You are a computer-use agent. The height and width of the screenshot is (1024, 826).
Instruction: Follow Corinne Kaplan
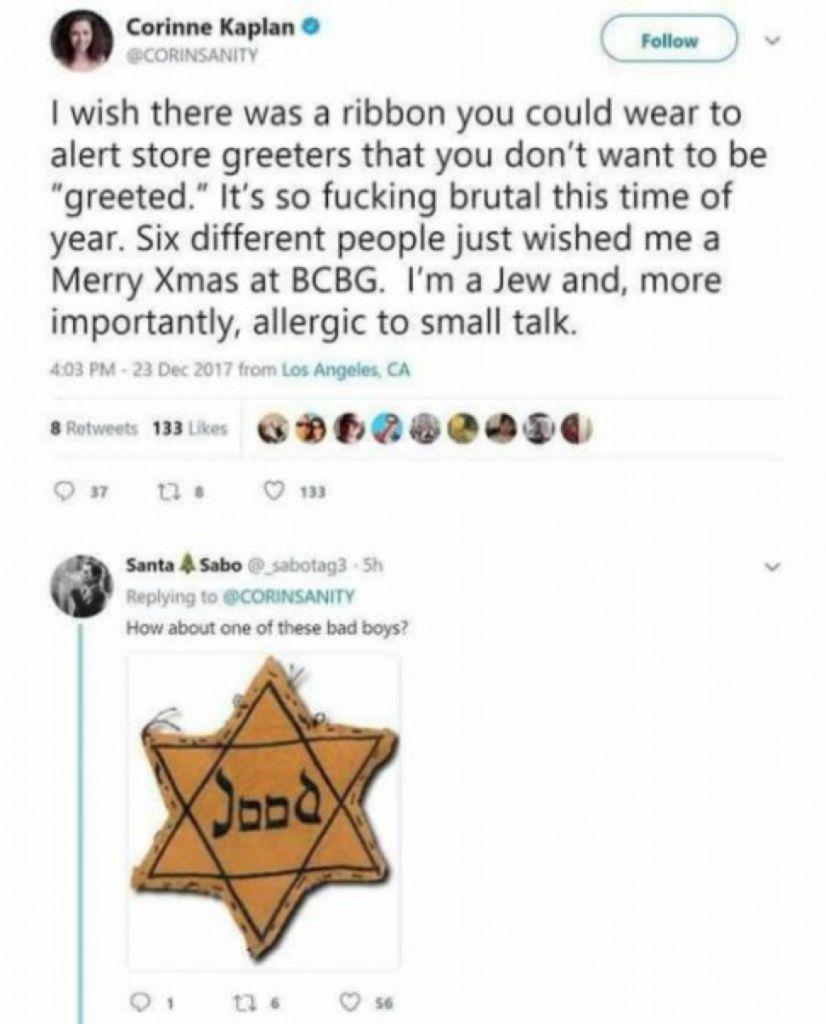tap(669, 42)
